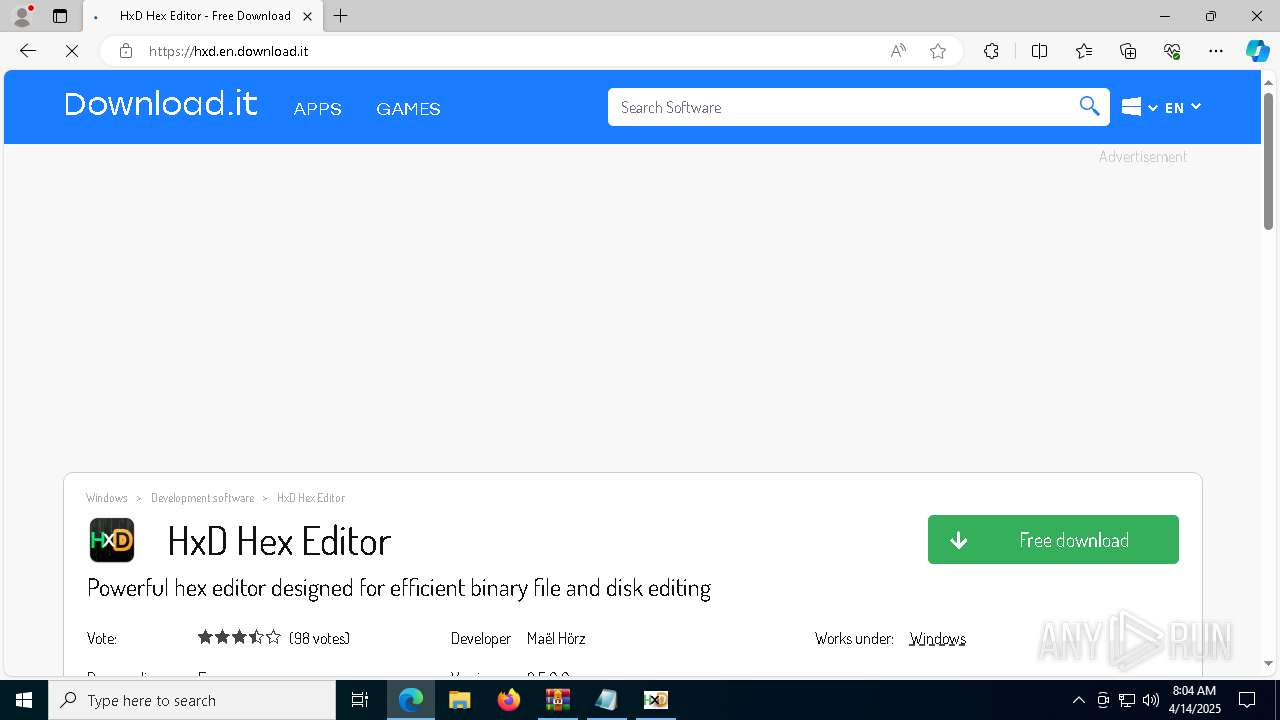Viewport: 1280px width, 720px height.
Task: View site information lock icon
Action: pos(126,51)
